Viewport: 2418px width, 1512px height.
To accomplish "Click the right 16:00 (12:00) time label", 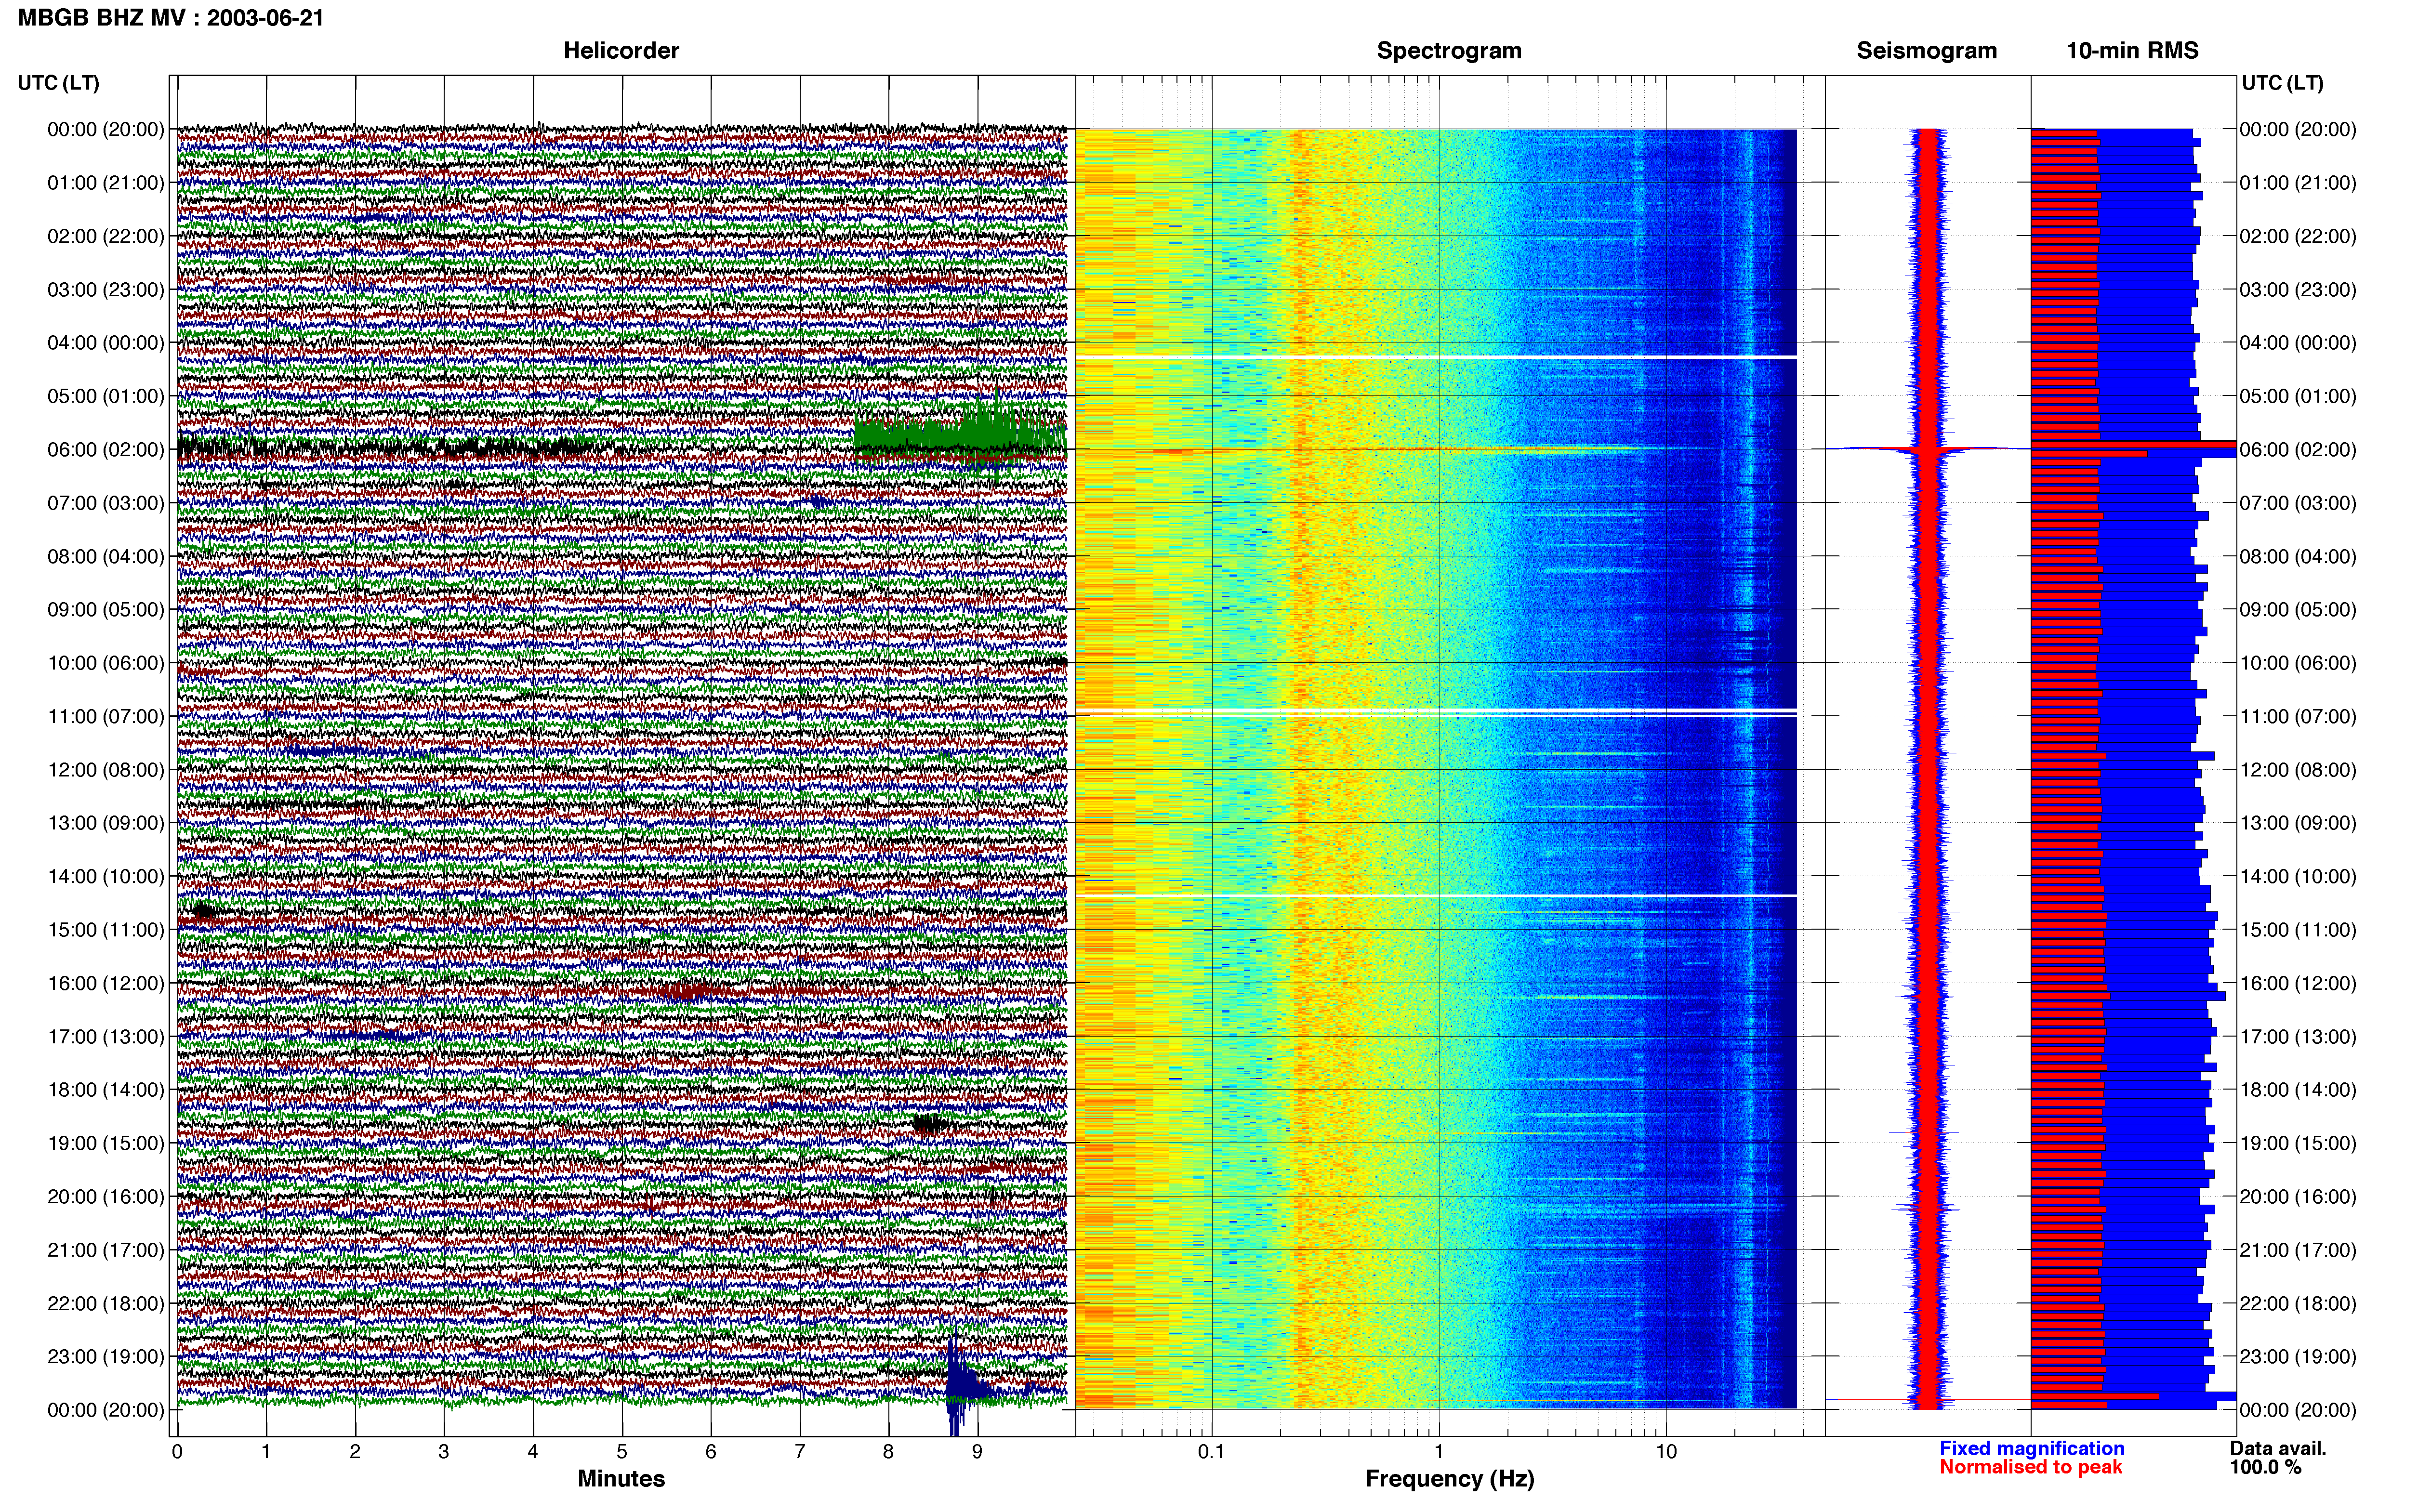I will (x=2298, y=984).
